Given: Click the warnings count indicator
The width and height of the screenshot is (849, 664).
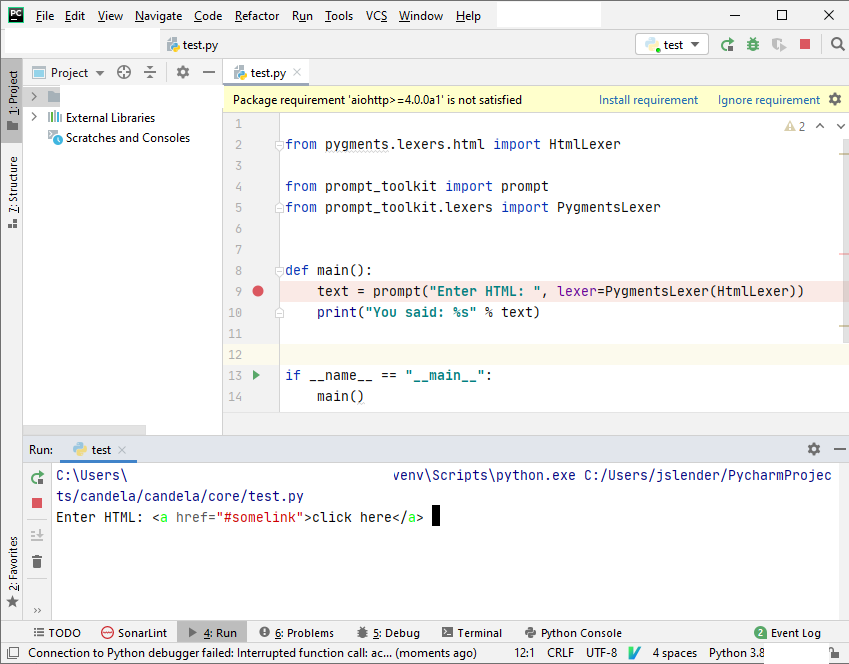Looking at the screenshot, I should (x=795, y=126).
